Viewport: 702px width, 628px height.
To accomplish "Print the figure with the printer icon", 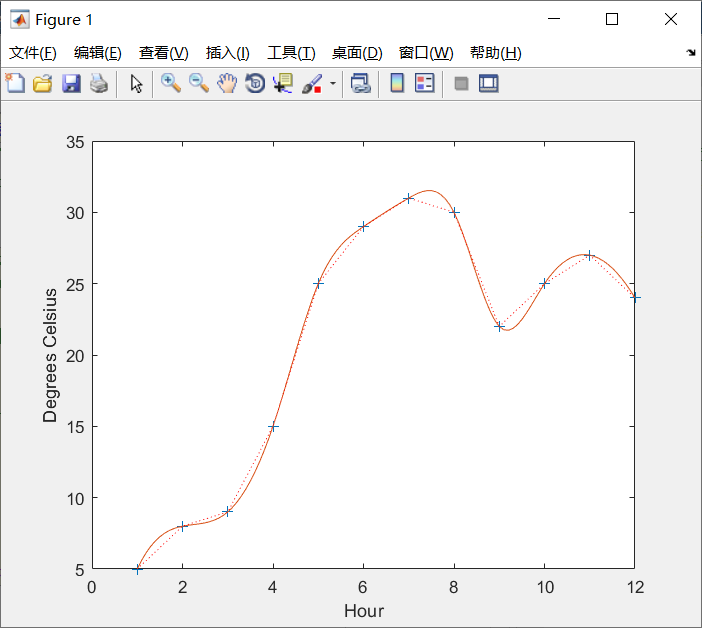I will [x=99, y=83].
